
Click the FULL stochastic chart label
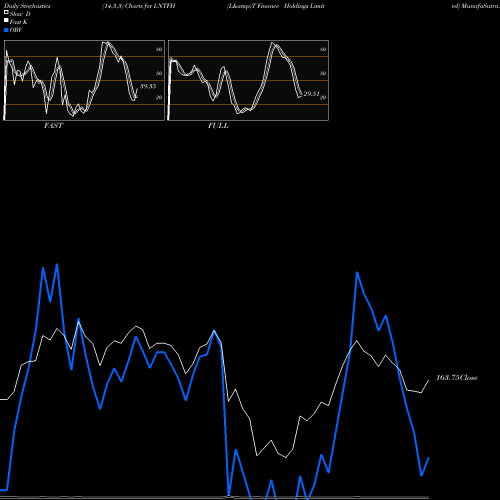pyautogui.click(x=218, y=126)
